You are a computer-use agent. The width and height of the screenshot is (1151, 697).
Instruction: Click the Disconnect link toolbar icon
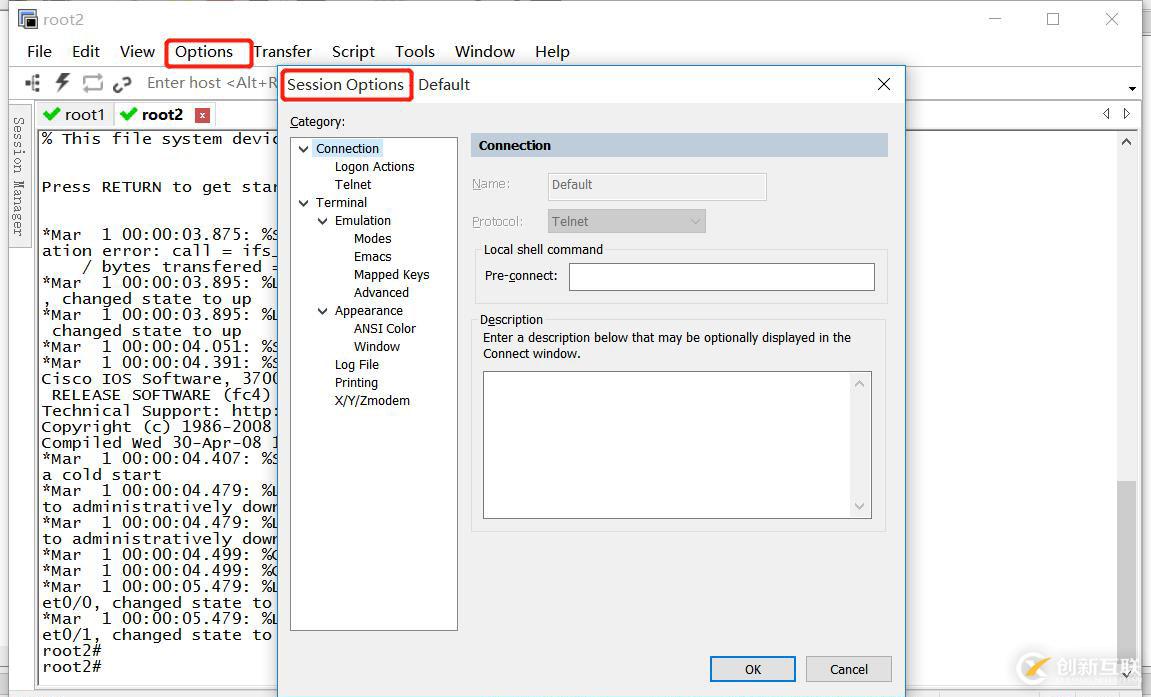122,84
